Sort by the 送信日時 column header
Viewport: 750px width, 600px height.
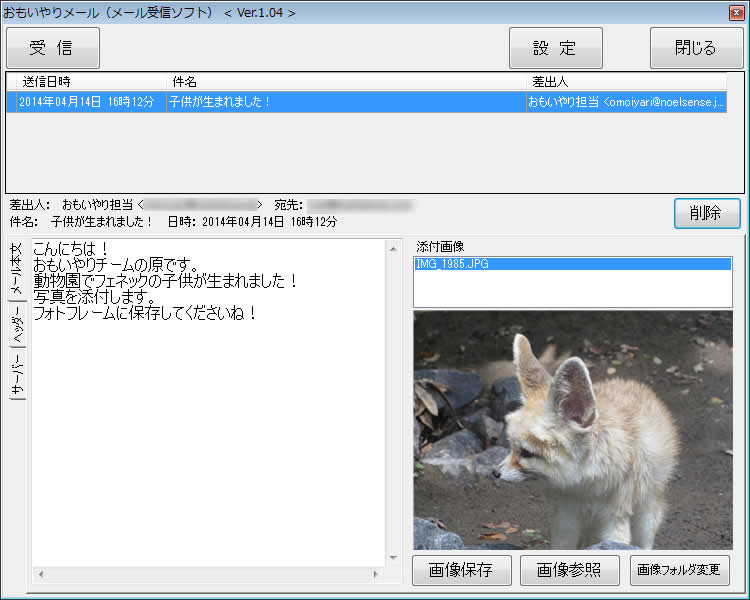click(x=88, y=81)
